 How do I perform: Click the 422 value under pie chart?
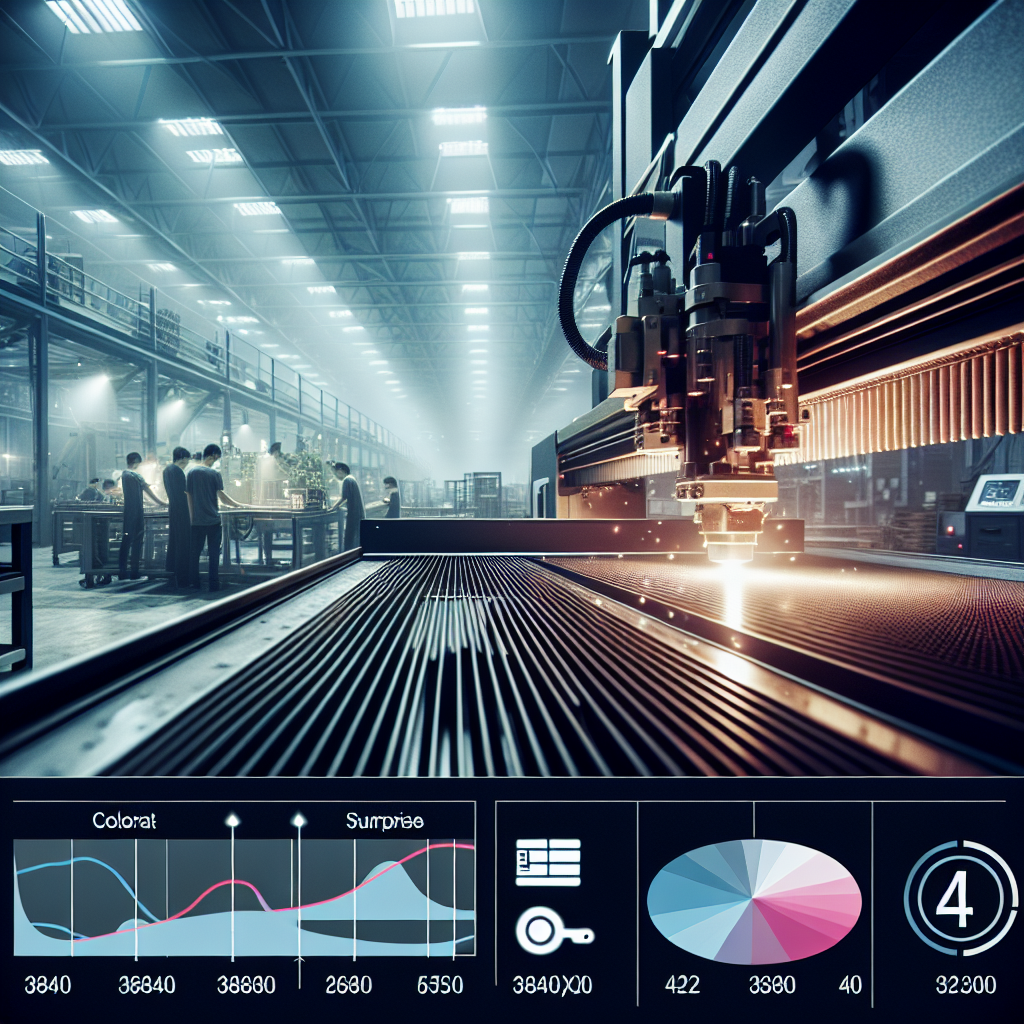click(685, 986)
